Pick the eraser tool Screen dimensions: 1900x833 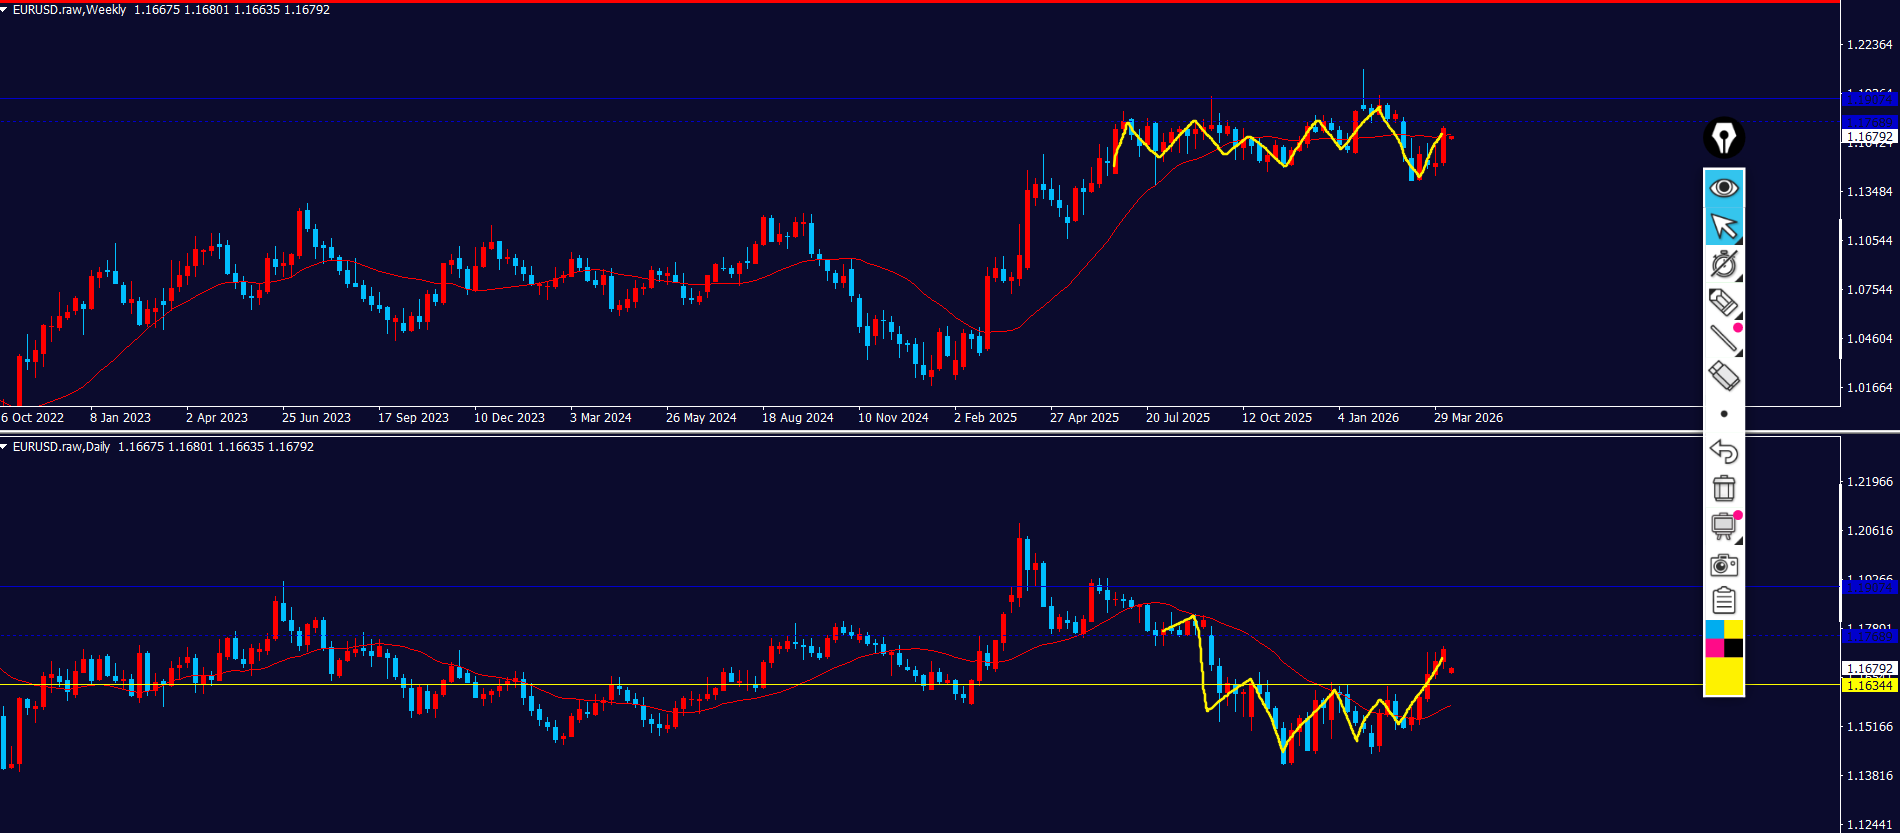pyautogui.click(x=1723, y=377)
